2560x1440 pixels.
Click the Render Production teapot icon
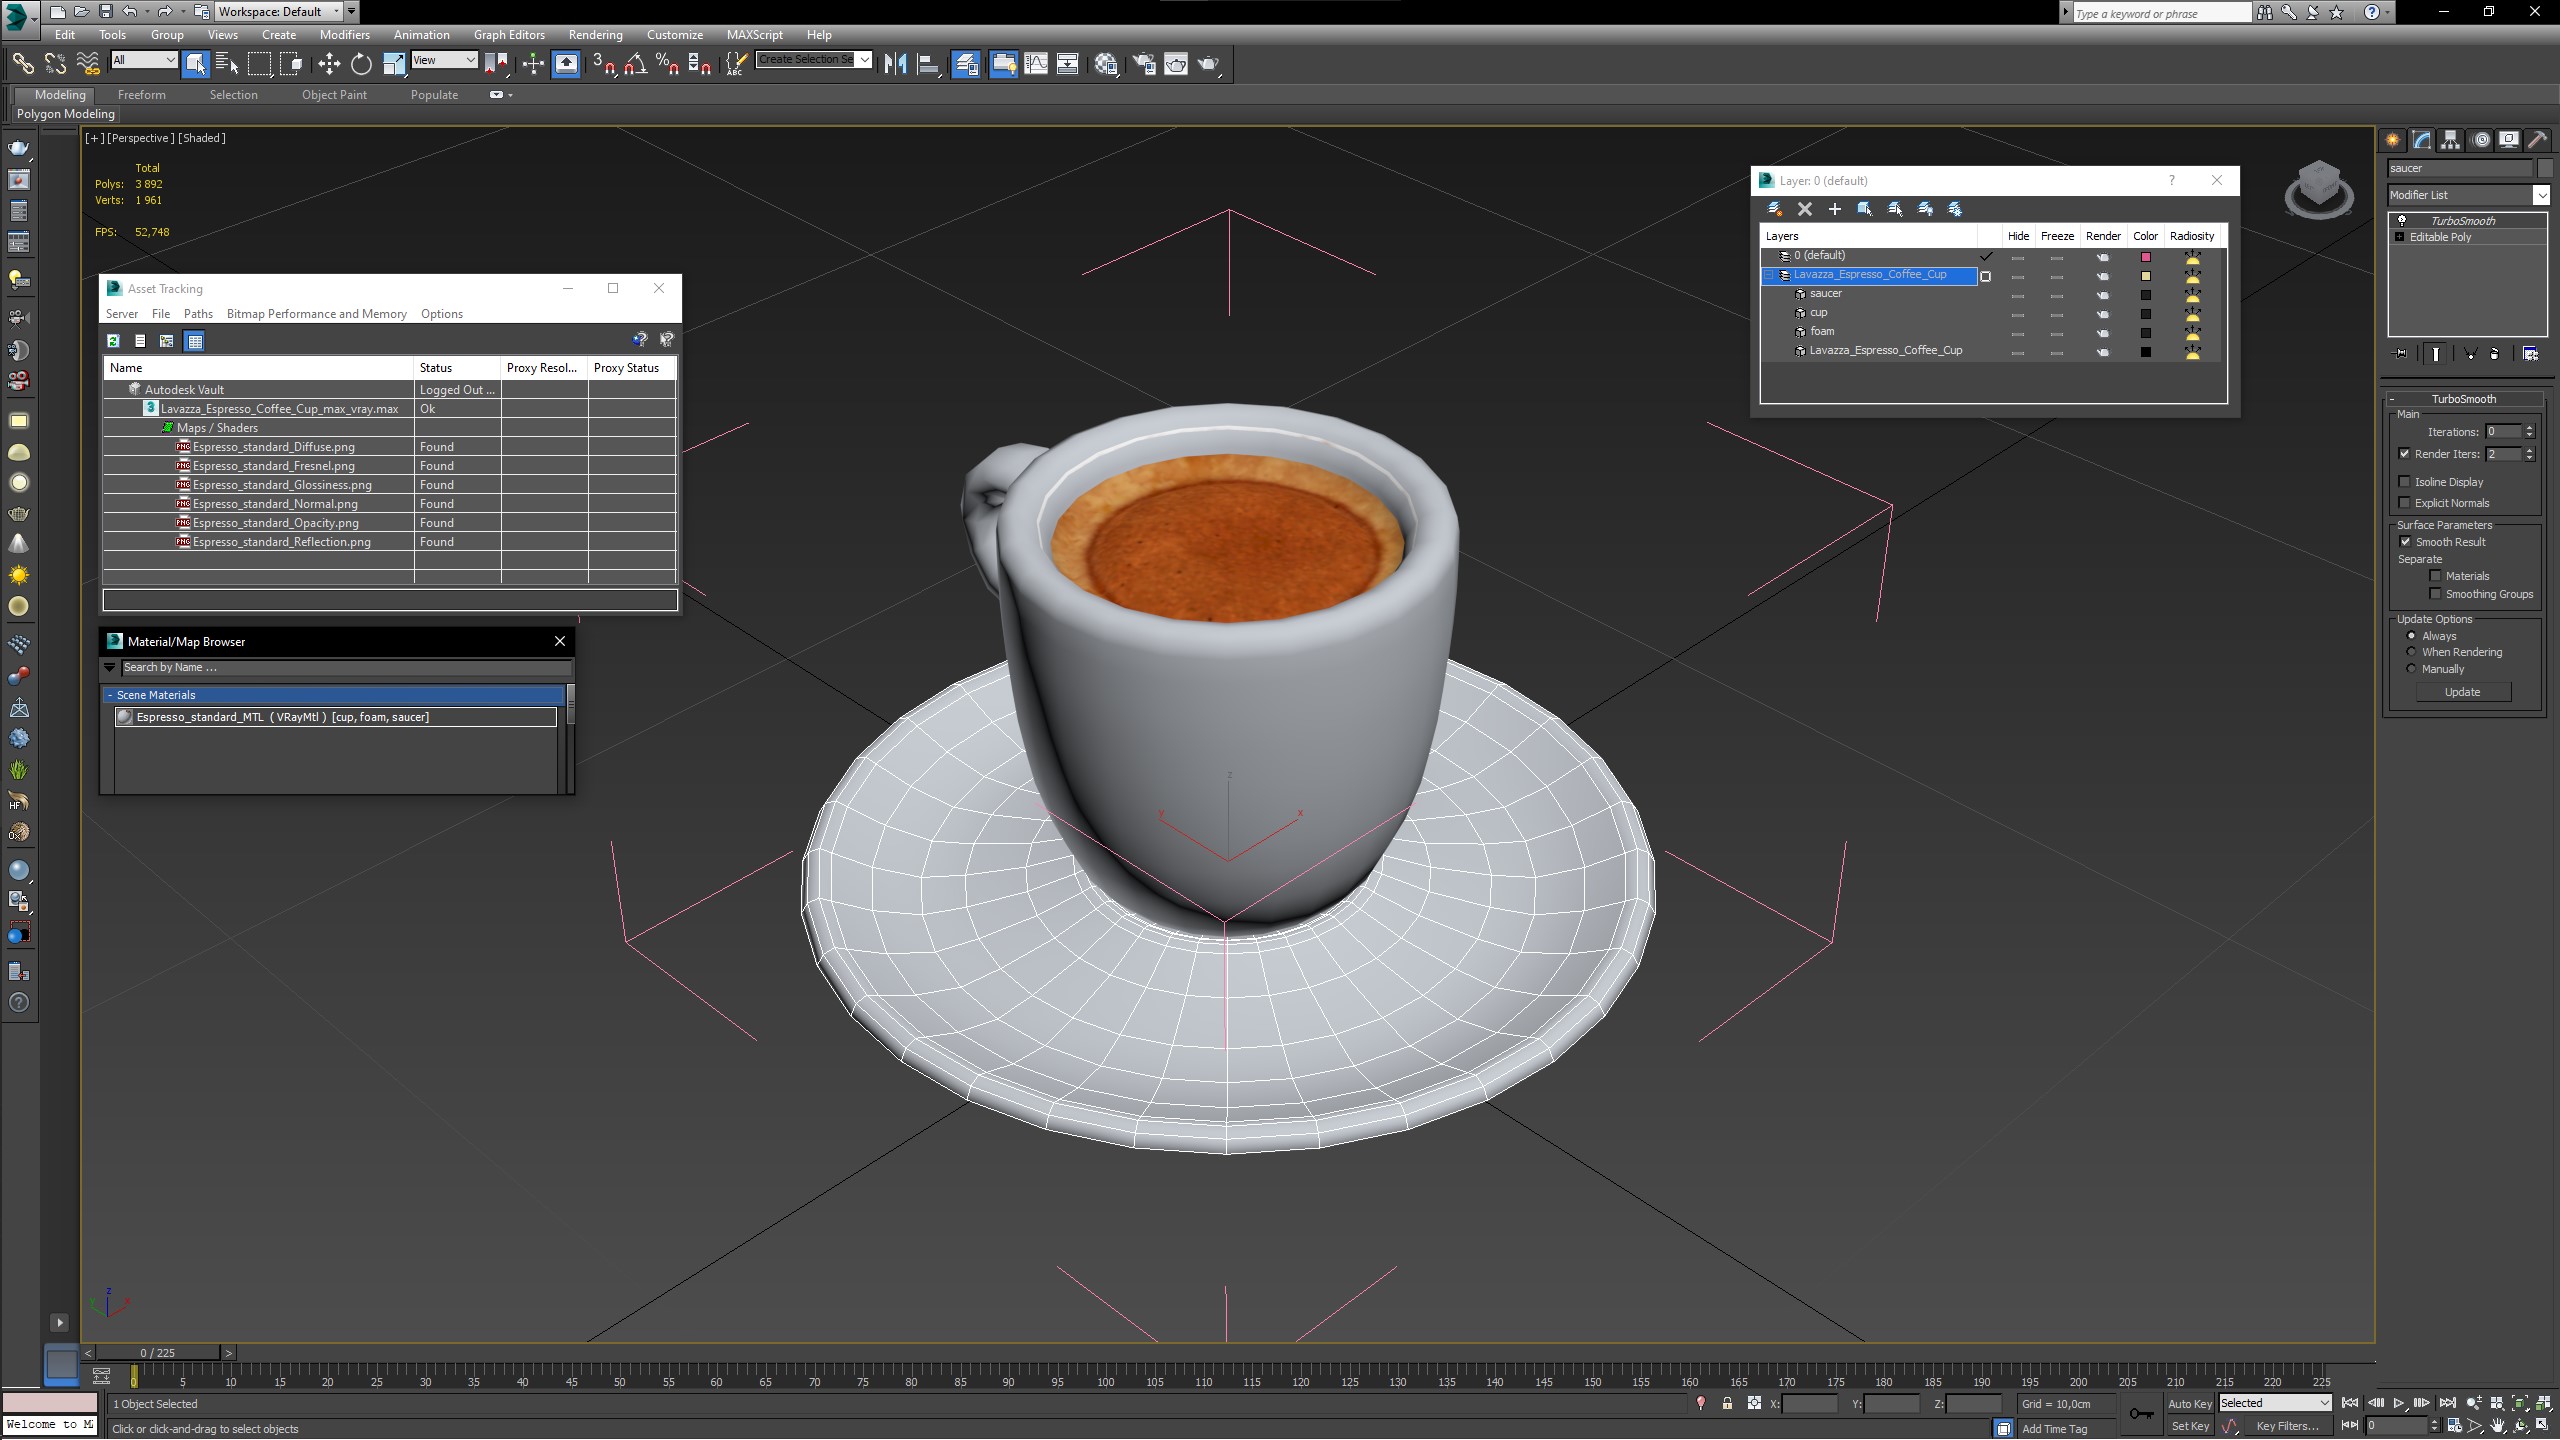click(1208, 64)
